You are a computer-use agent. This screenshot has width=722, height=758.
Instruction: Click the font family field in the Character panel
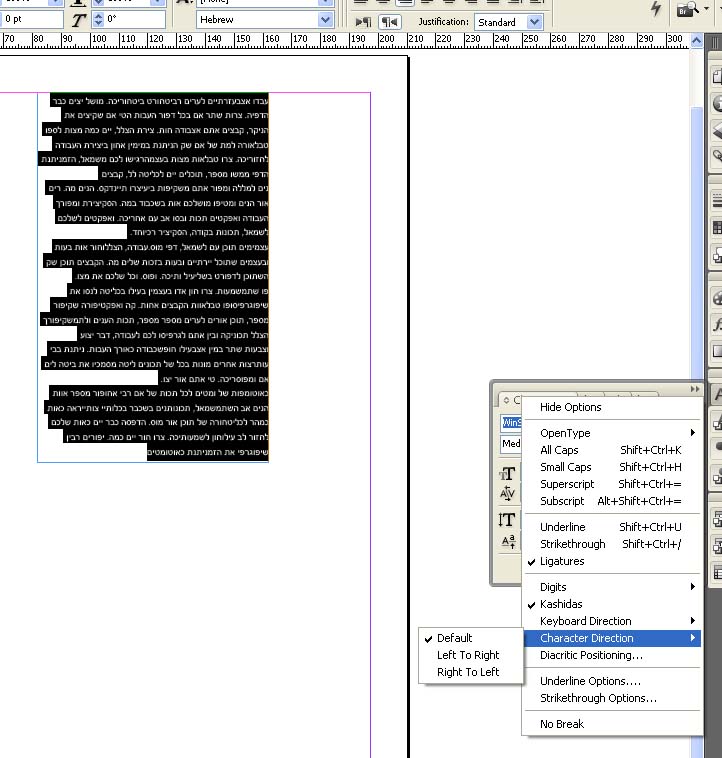[x=511, y=423]
